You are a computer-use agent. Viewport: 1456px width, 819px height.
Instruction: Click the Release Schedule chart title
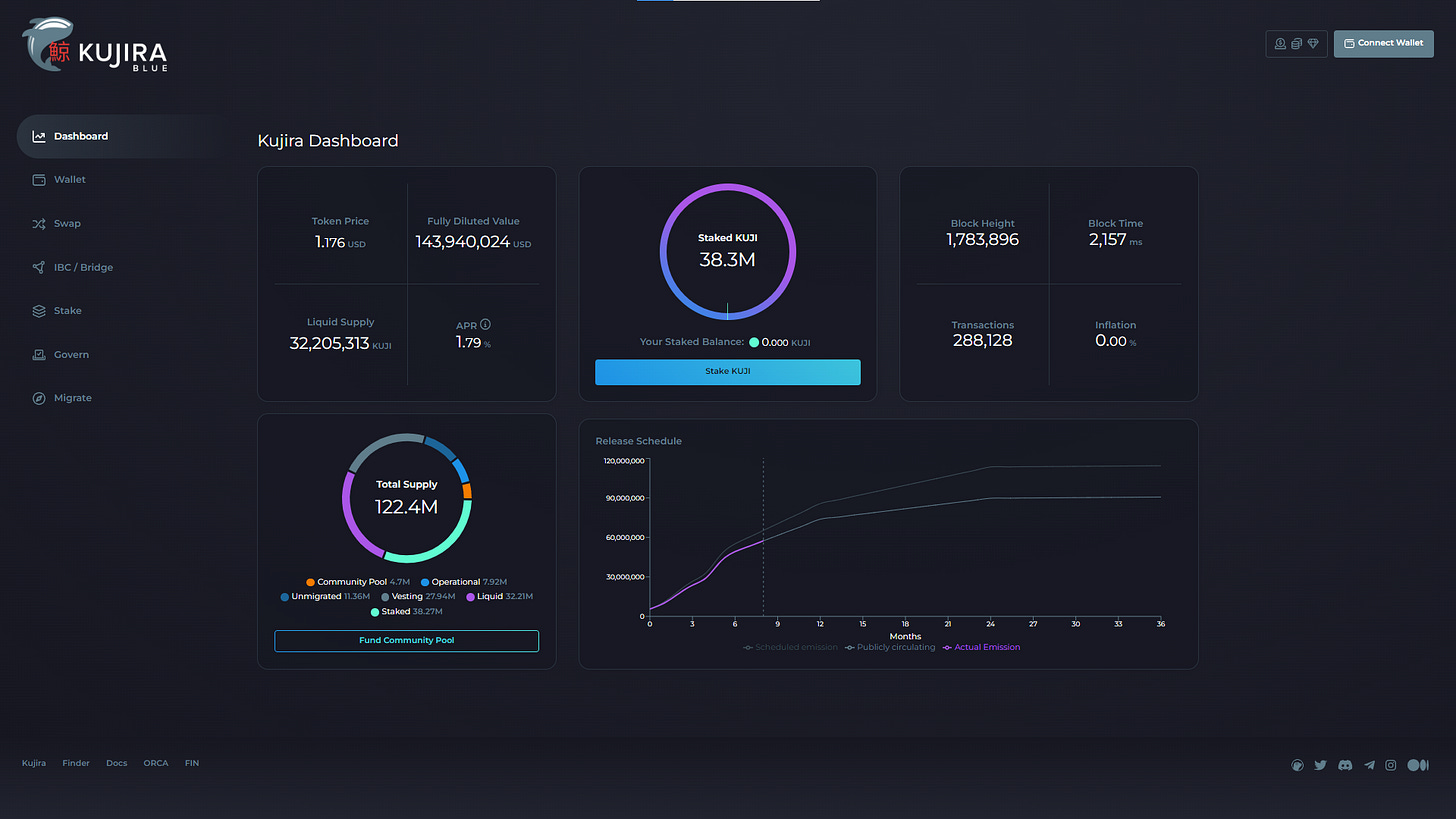(638, 441)
